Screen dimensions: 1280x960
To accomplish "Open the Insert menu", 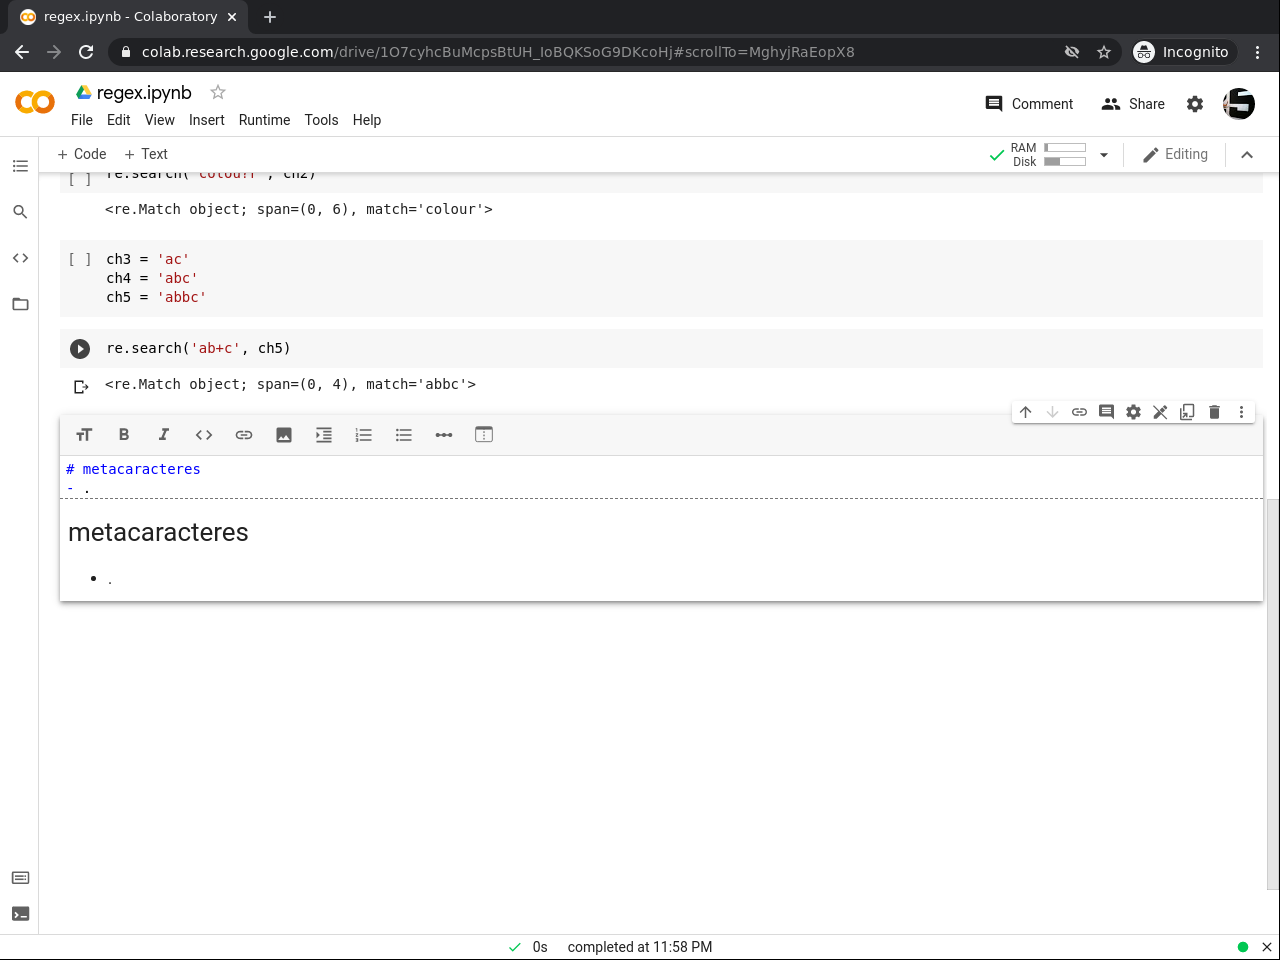I will (x=207, y=120).
